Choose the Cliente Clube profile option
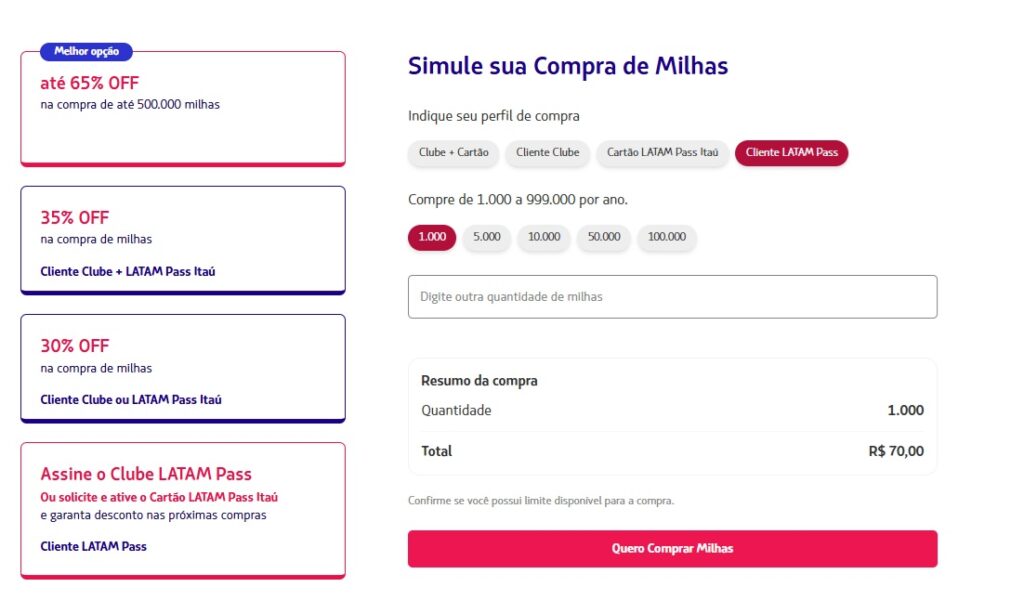Screen dimensions: 1024x600 pos(547,153)
